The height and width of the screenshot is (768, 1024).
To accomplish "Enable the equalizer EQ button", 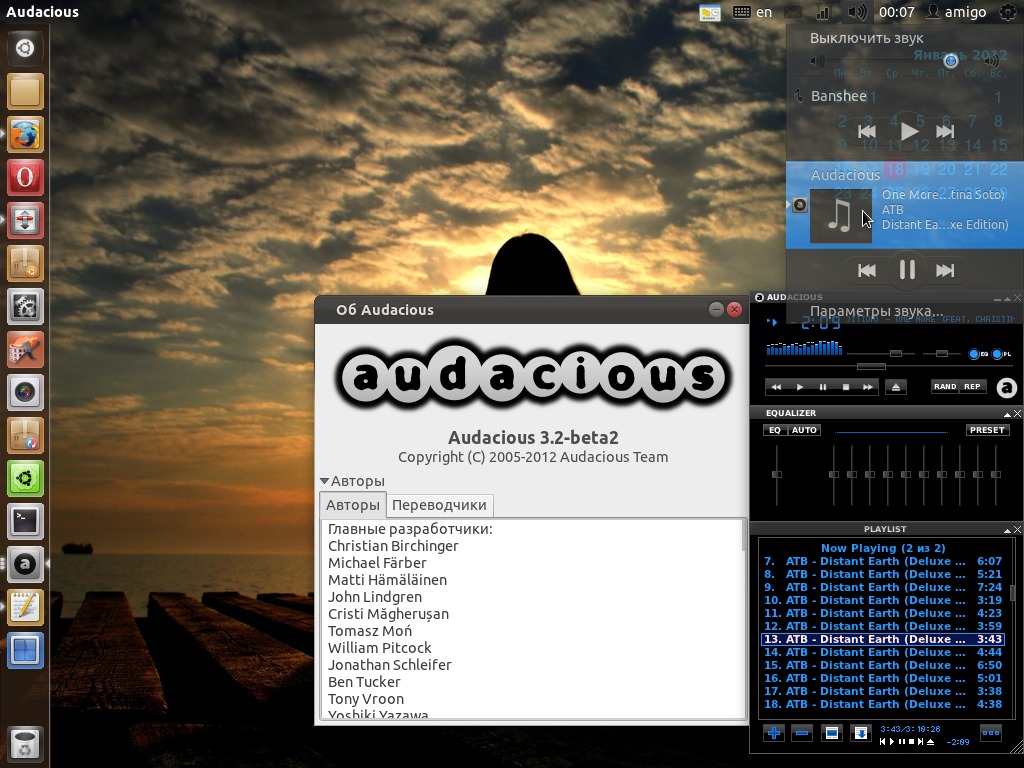I will tap(775, 430).
